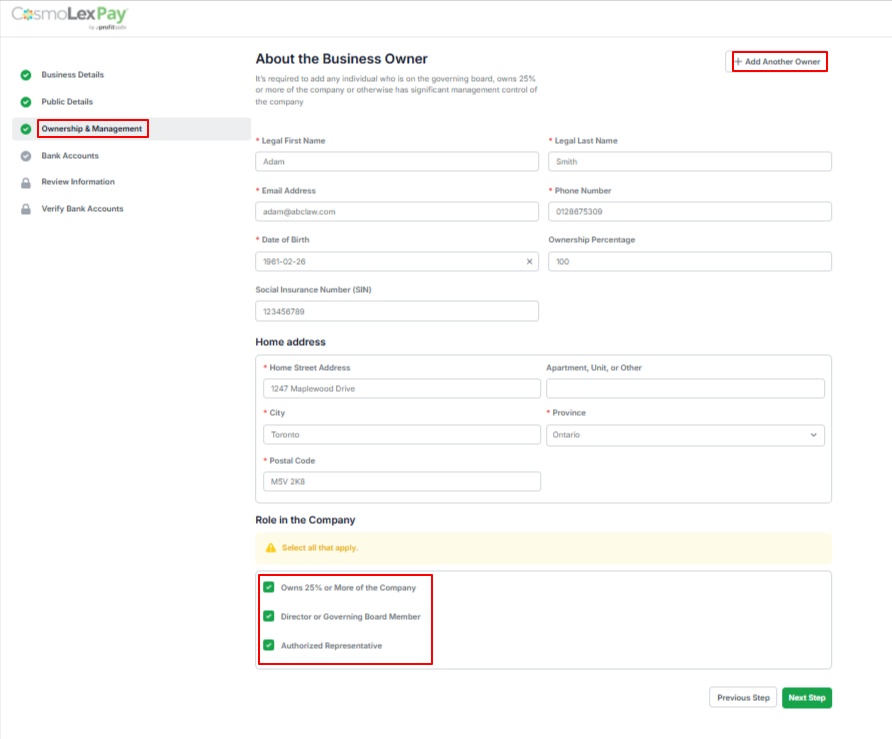Click the Home Street Address field
The image size is (892, 739).
coord(402,389)
